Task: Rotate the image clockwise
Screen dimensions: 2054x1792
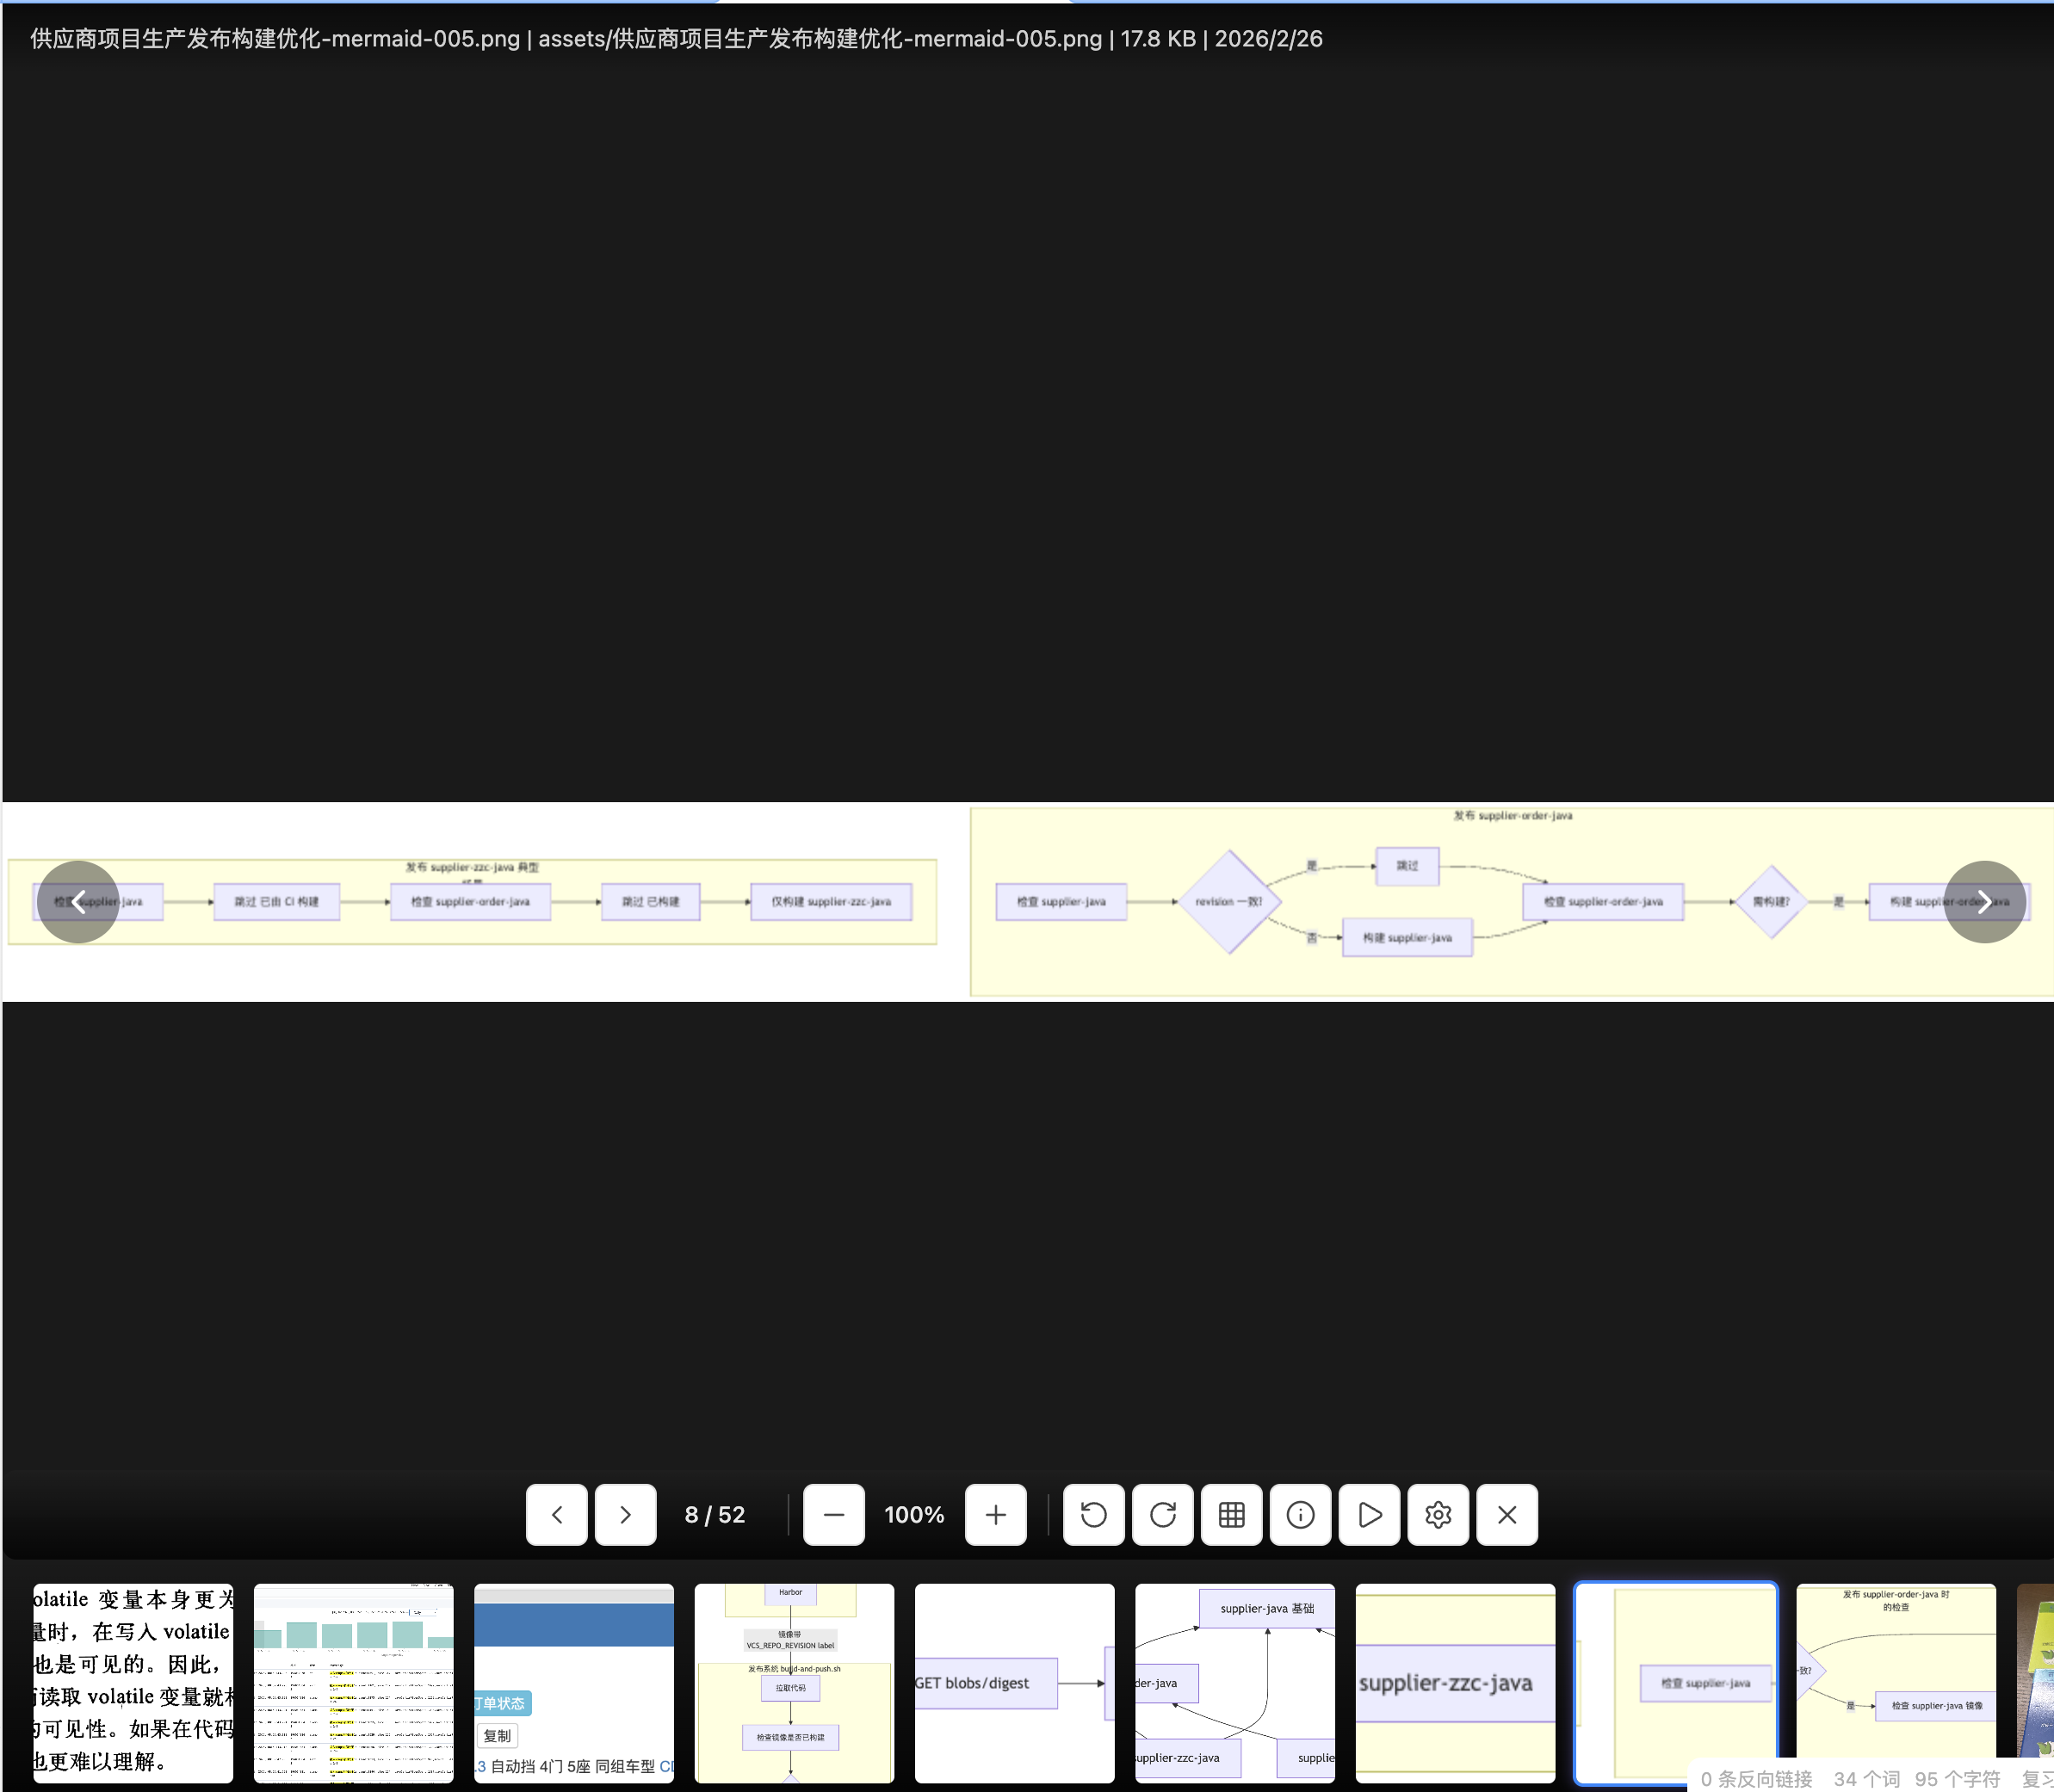Action: pos(1162,1514)
